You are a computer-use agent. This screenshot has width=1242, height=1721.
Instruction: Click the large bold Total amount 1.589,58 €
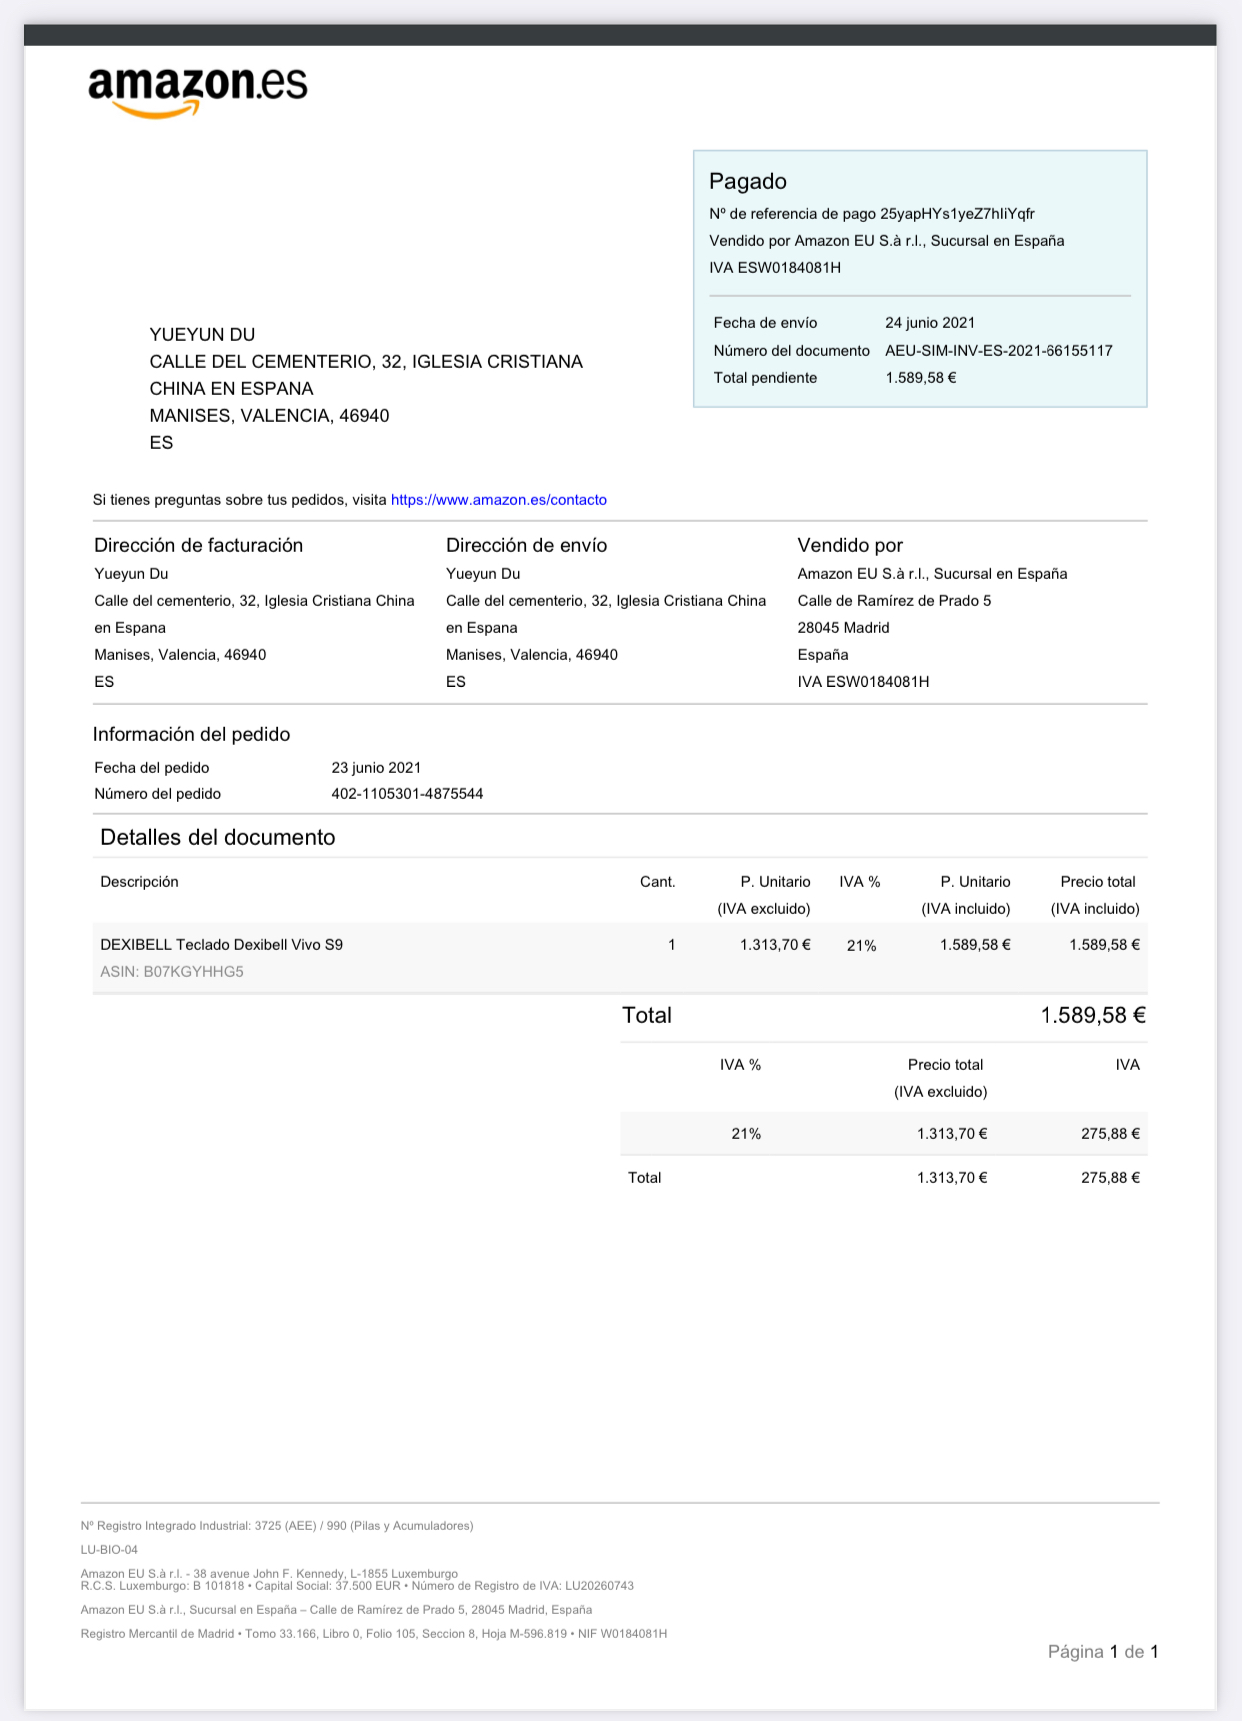1092,1016
